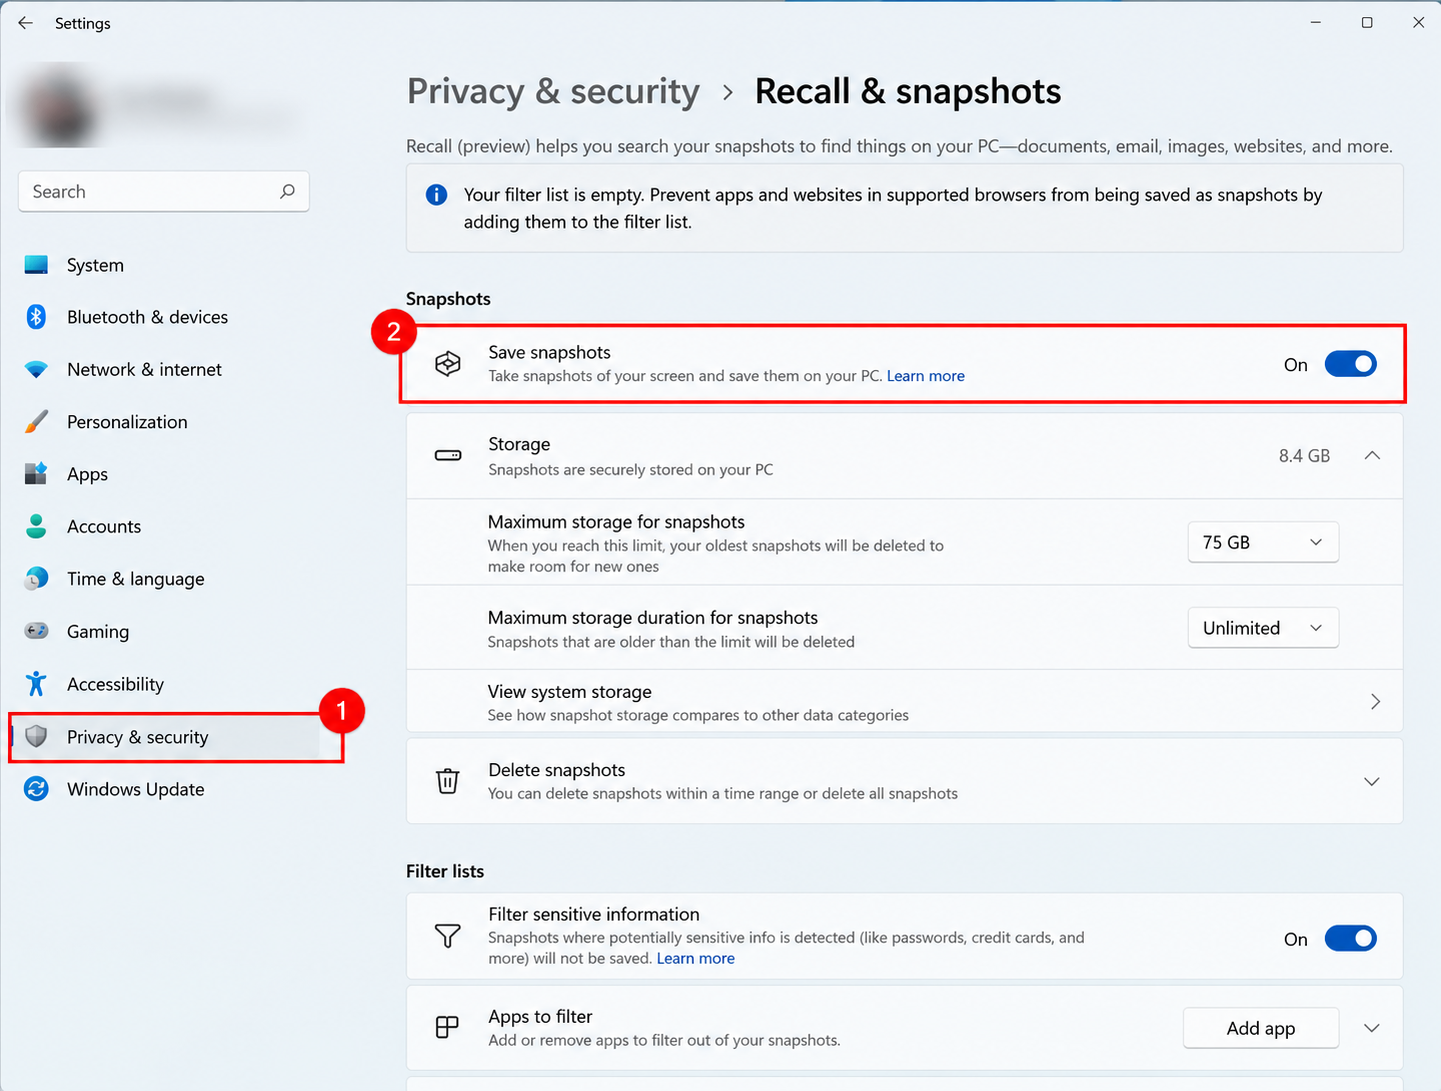
Task: Collapse the Storage section chevron
Action: tap(1372, 456)
